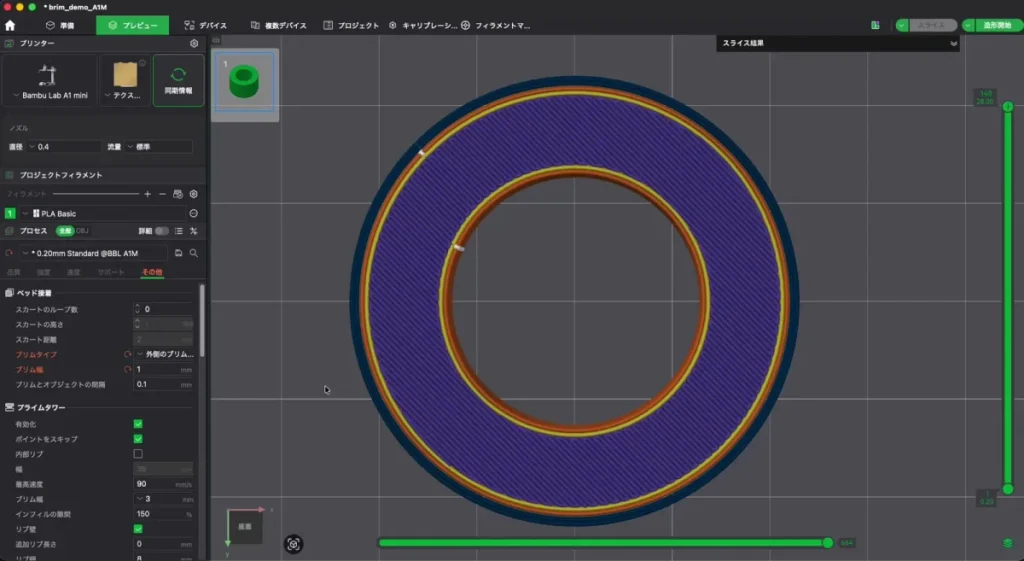Open AMS filament sync icon
This screenshot has width=1024, height=561.
178,194
